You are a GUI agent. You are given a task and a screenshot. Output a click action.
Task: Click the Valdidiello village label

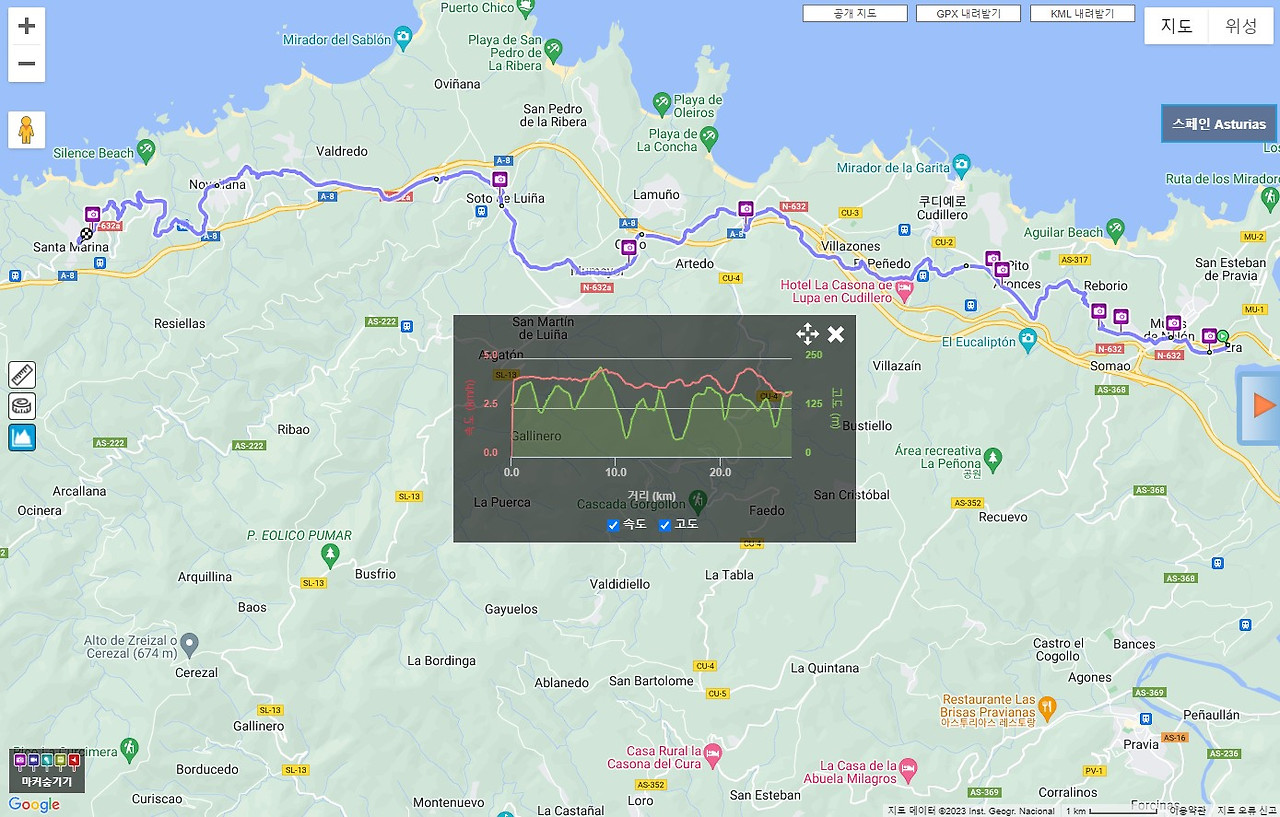click(x=620, y=584)
